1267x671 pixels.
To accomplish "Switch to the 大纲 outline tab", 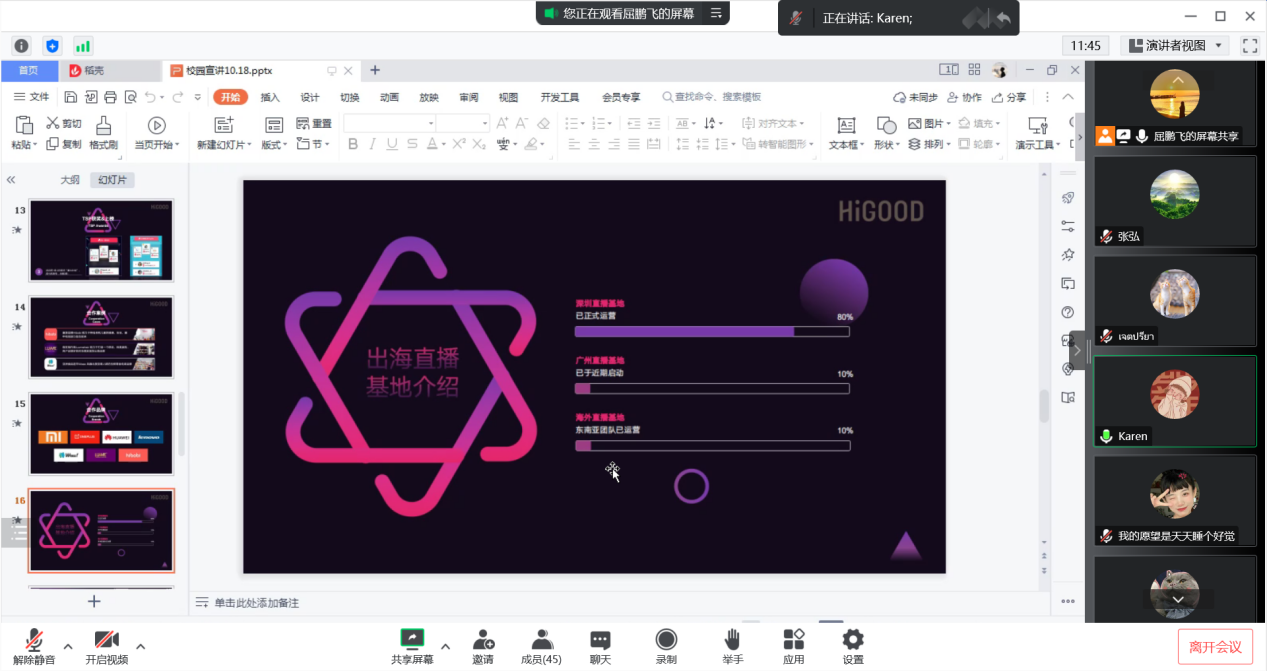I will click(x=69, y=180).
